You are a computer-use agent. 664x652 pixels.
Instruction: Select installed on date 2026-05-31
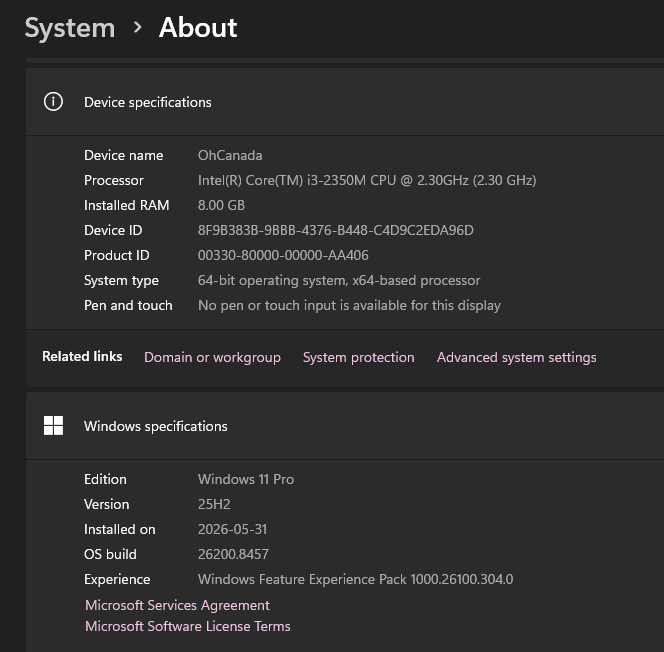(232, 529)
